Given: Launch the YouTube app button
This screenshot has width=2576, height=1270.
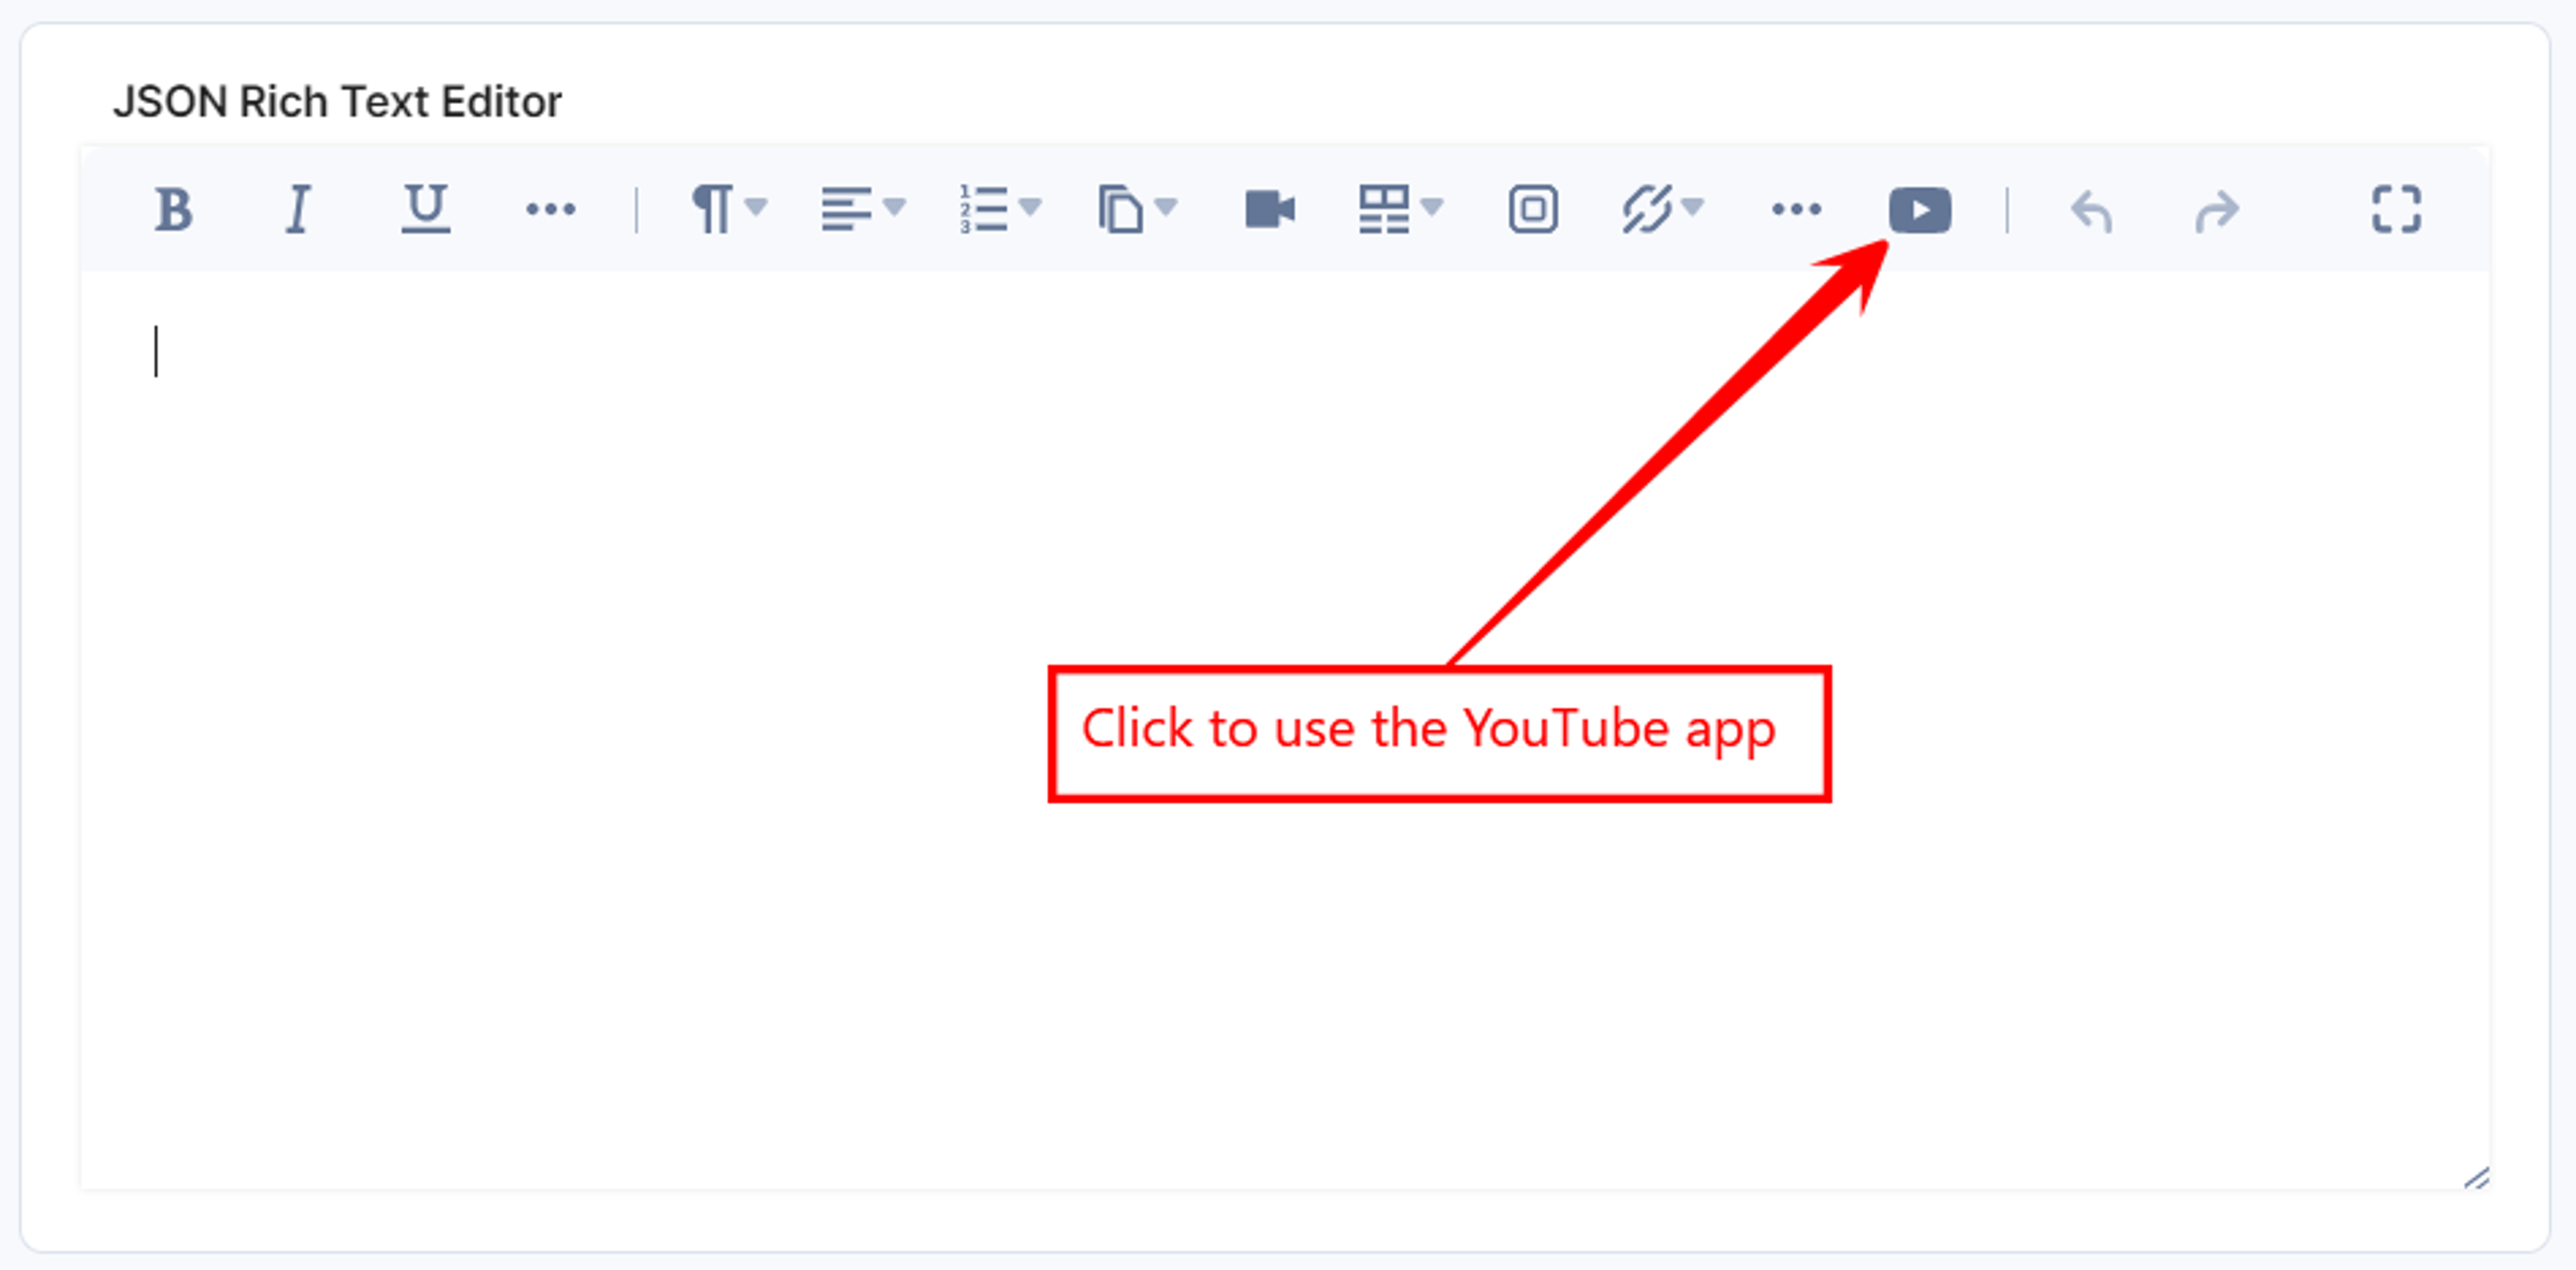Looking at the screenshot, I should tap(1920, 210).
